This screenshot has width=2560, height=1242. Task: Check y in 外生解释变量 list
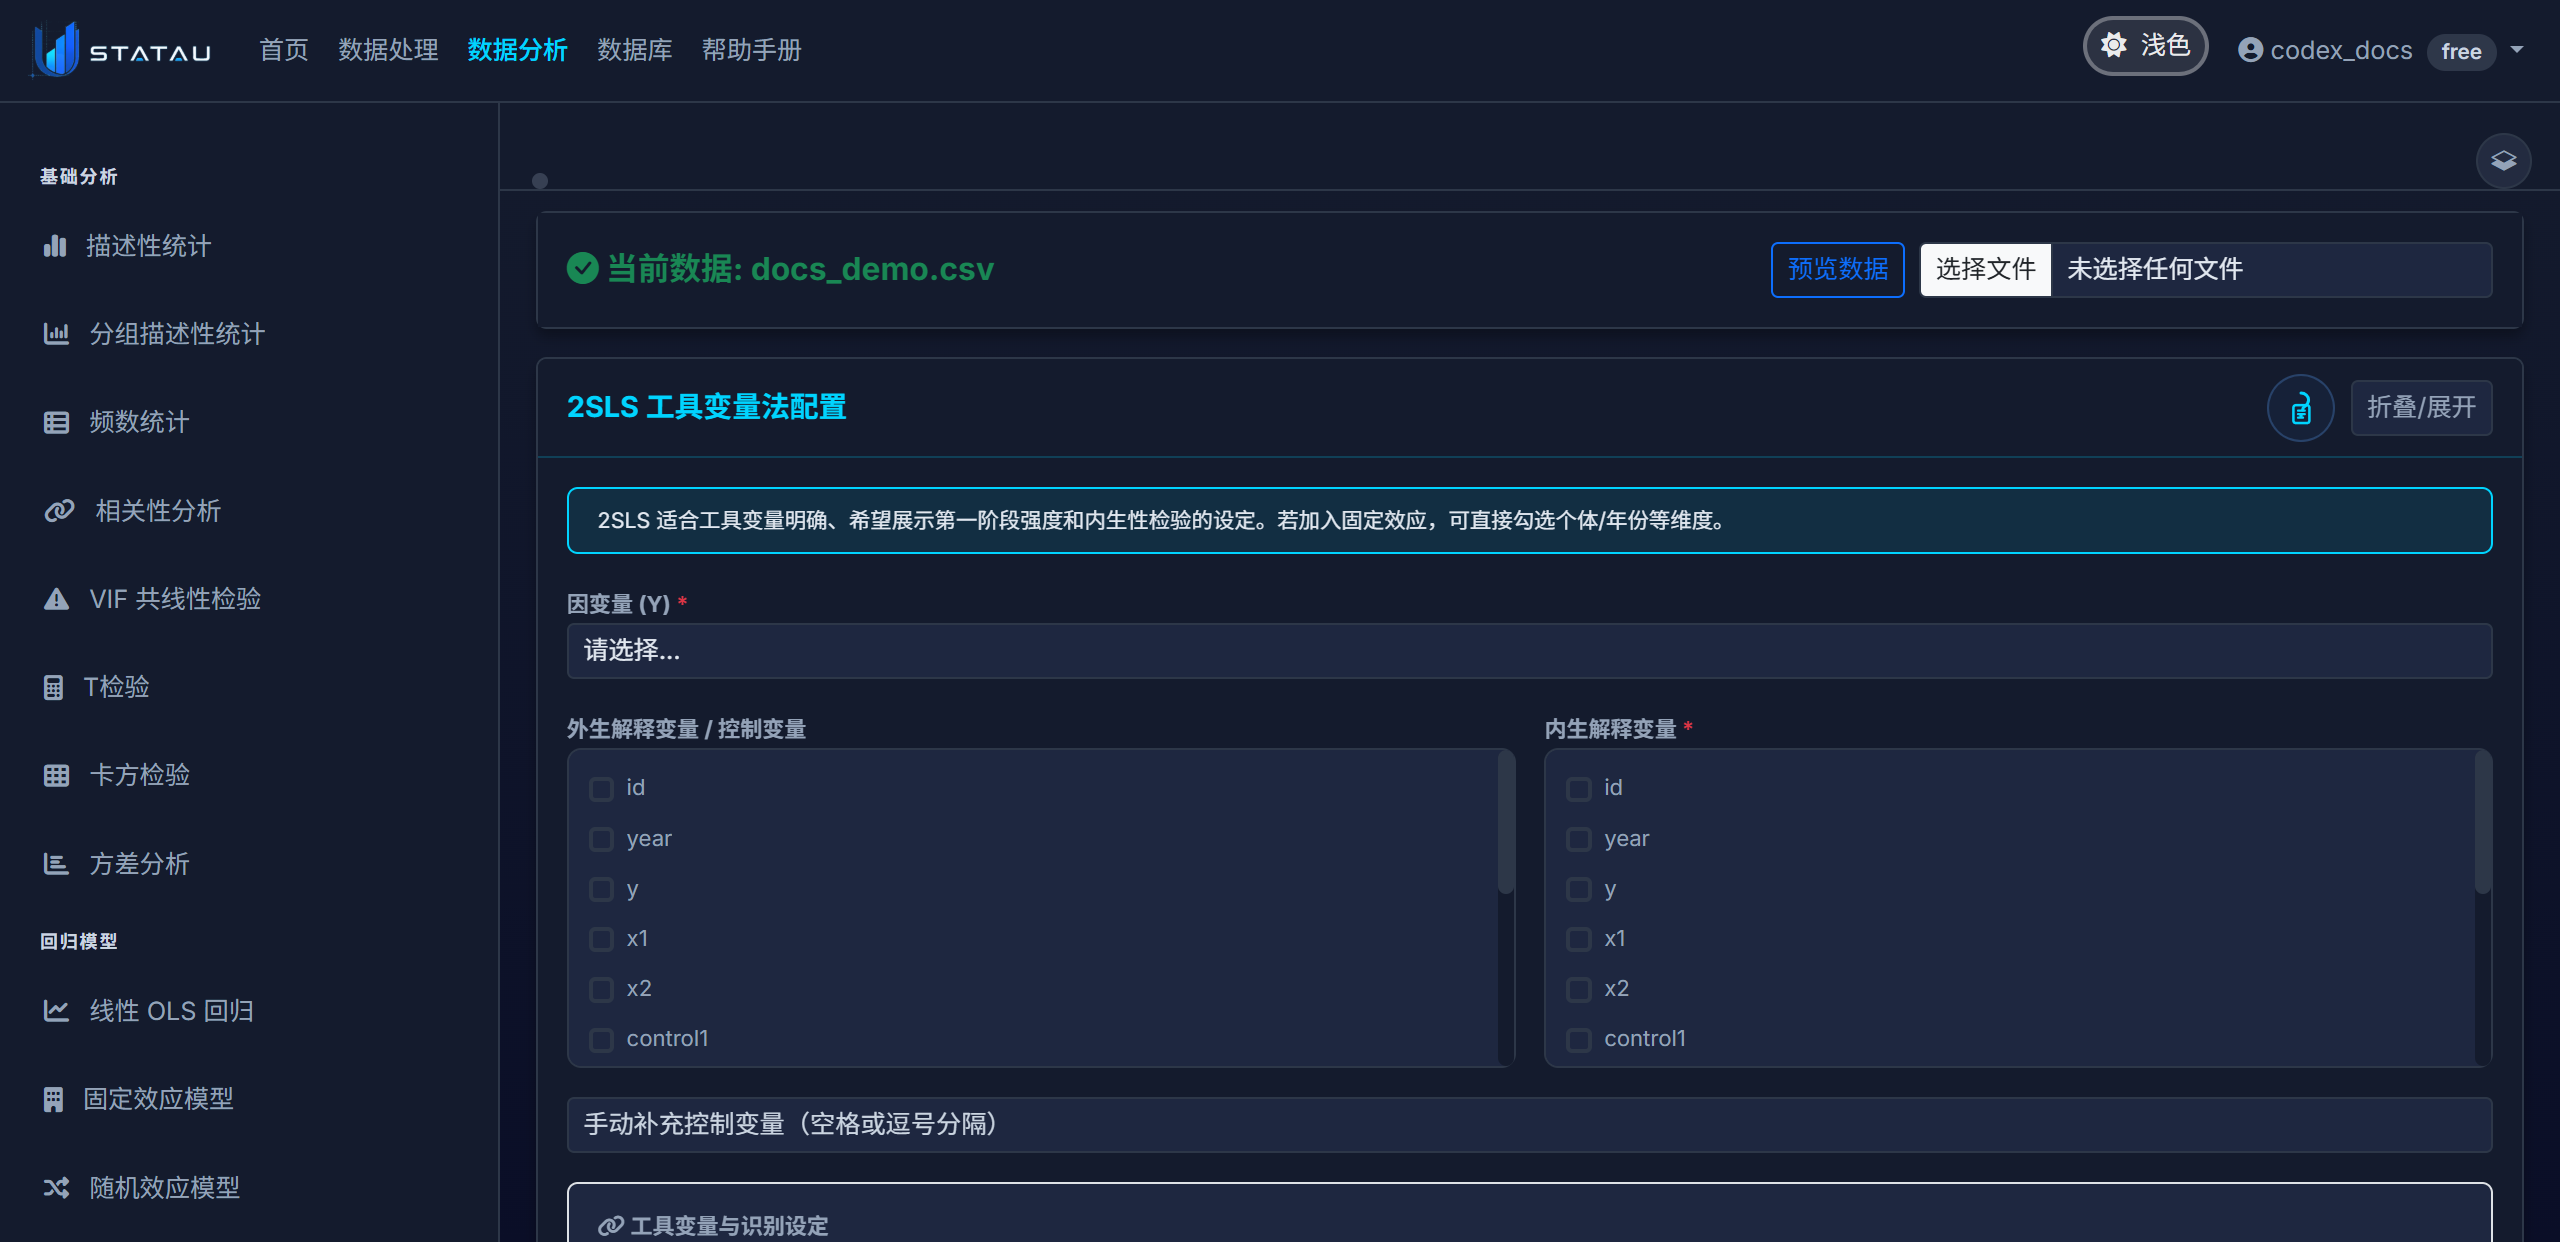[x=601, y=889]
